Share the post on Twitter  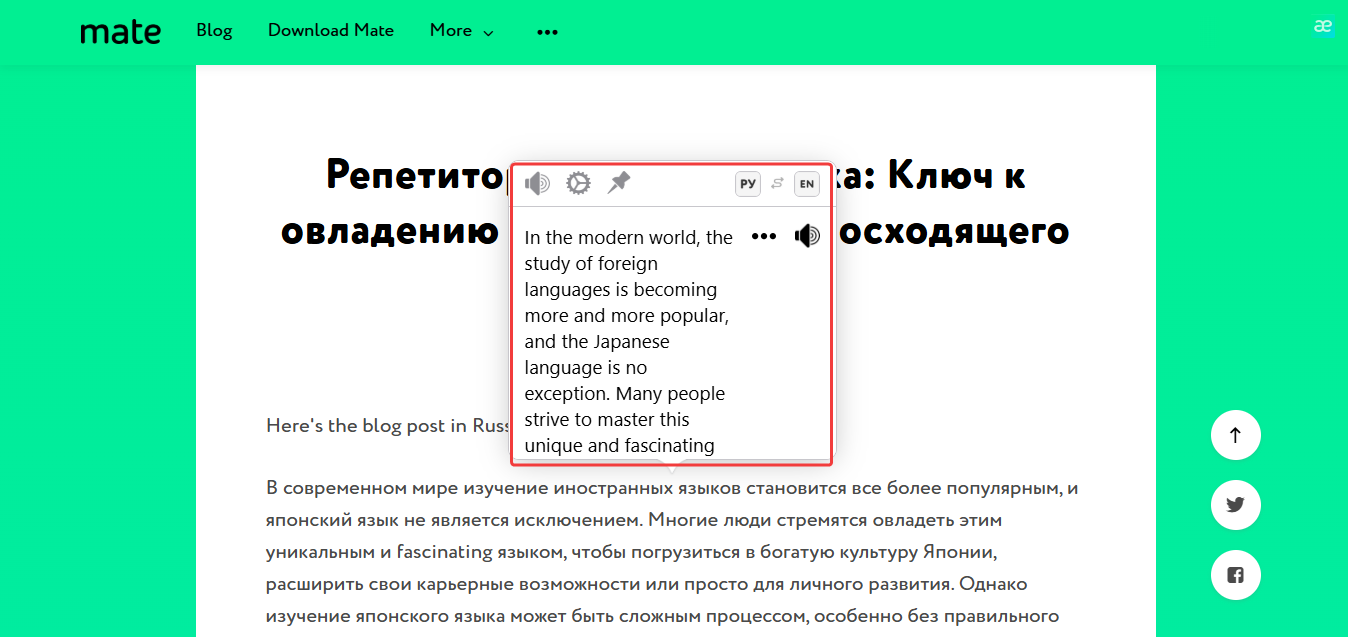[x=1235, y=505]
